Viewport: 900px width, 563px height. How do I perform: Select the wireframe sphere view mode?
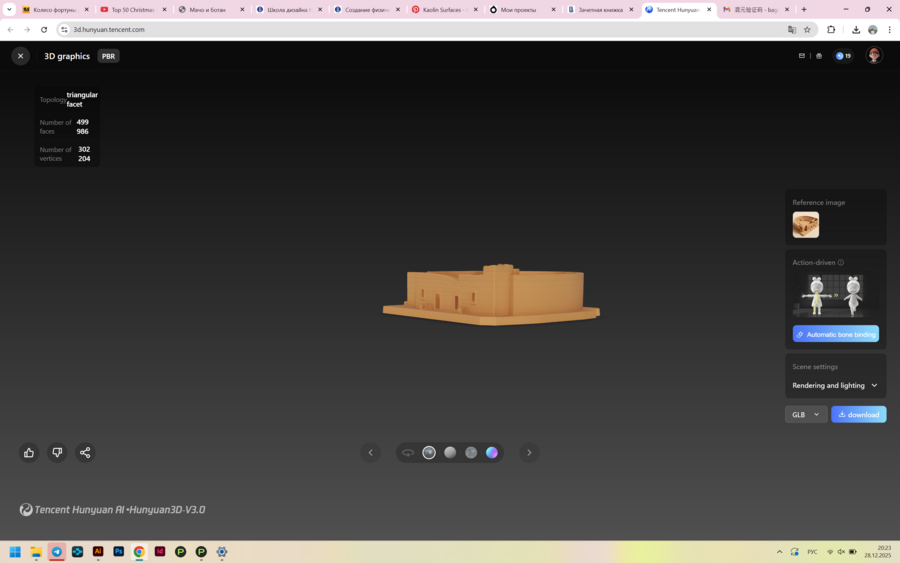coord(471,453)
